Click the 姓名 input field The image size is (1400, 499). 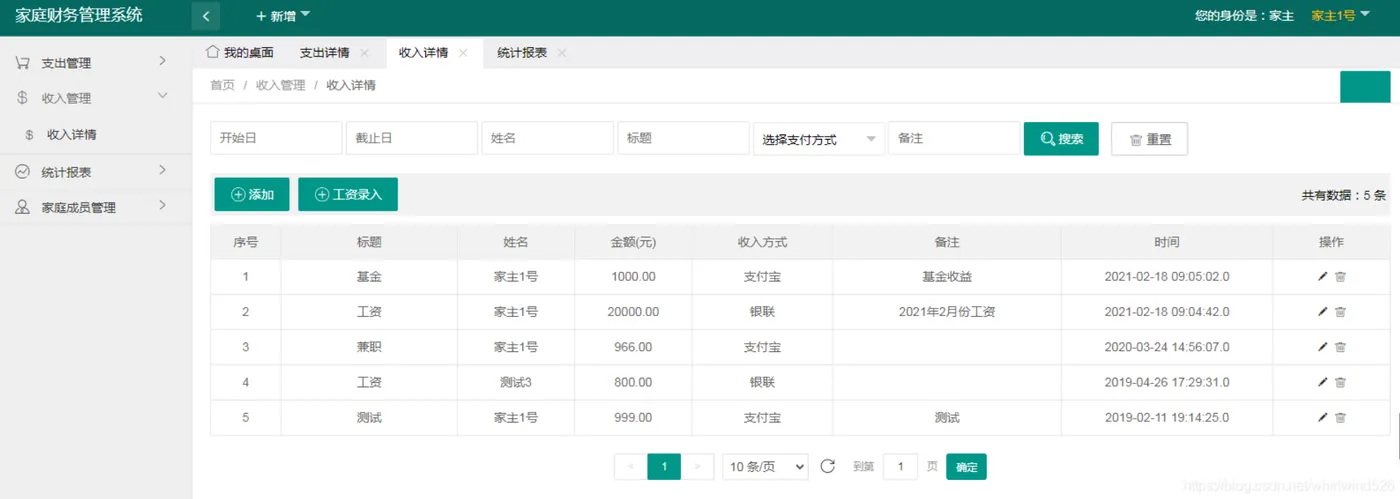[547, 139]
